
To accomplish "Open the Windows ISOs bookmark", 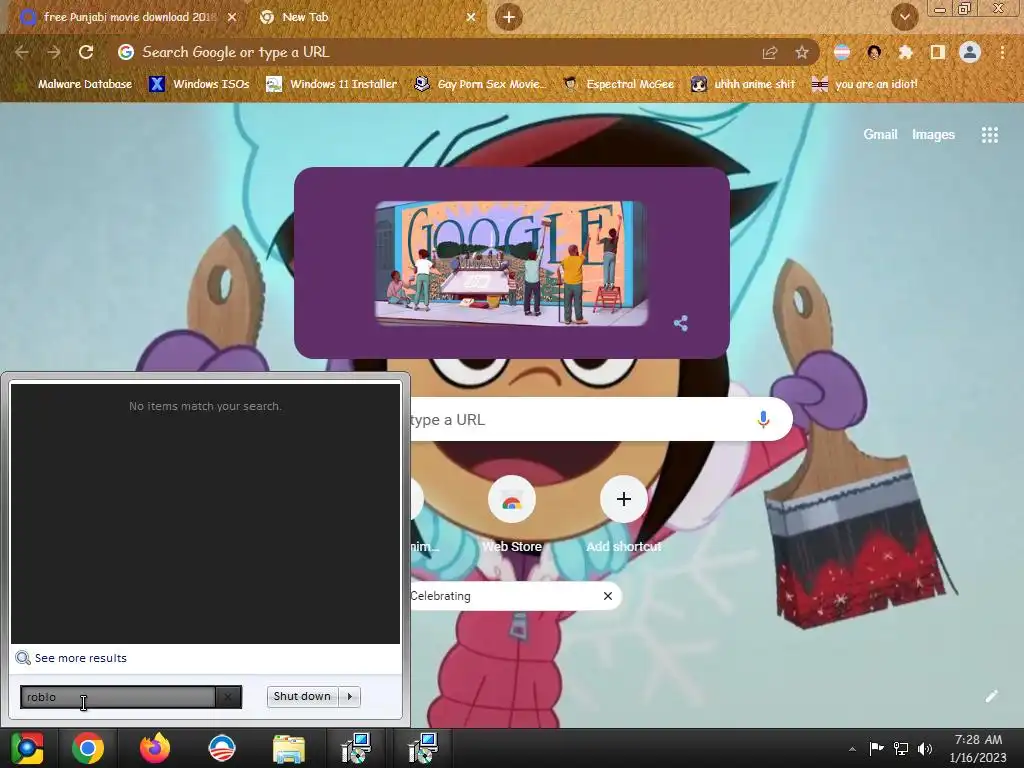I will tap(199, 84).
